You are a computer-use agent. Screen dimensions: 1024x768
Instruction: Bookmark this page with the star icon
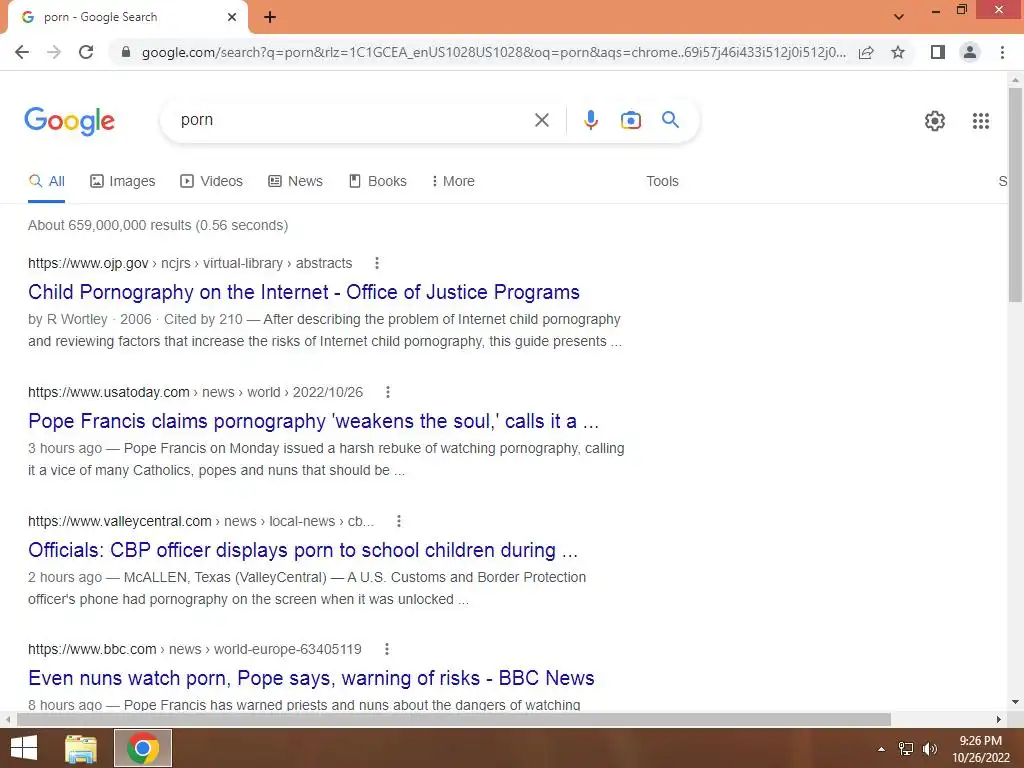coord(898,52)
